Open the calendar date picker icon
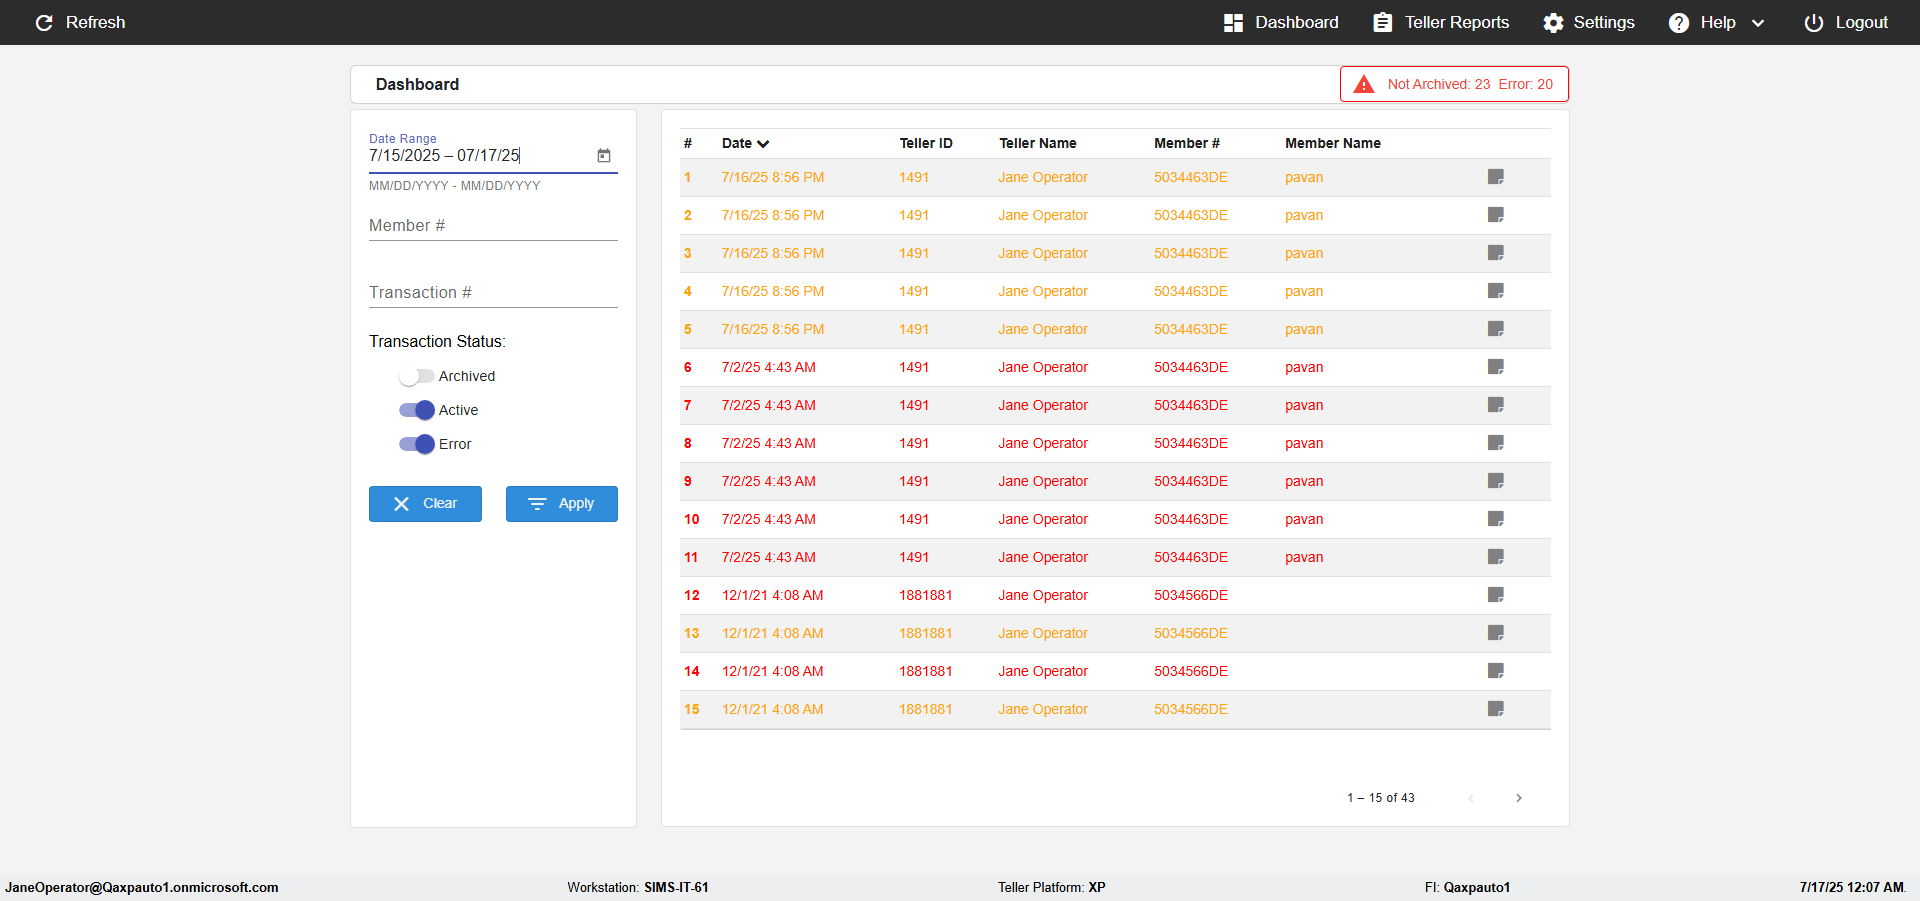1920x901 pixels. (604, 155)
